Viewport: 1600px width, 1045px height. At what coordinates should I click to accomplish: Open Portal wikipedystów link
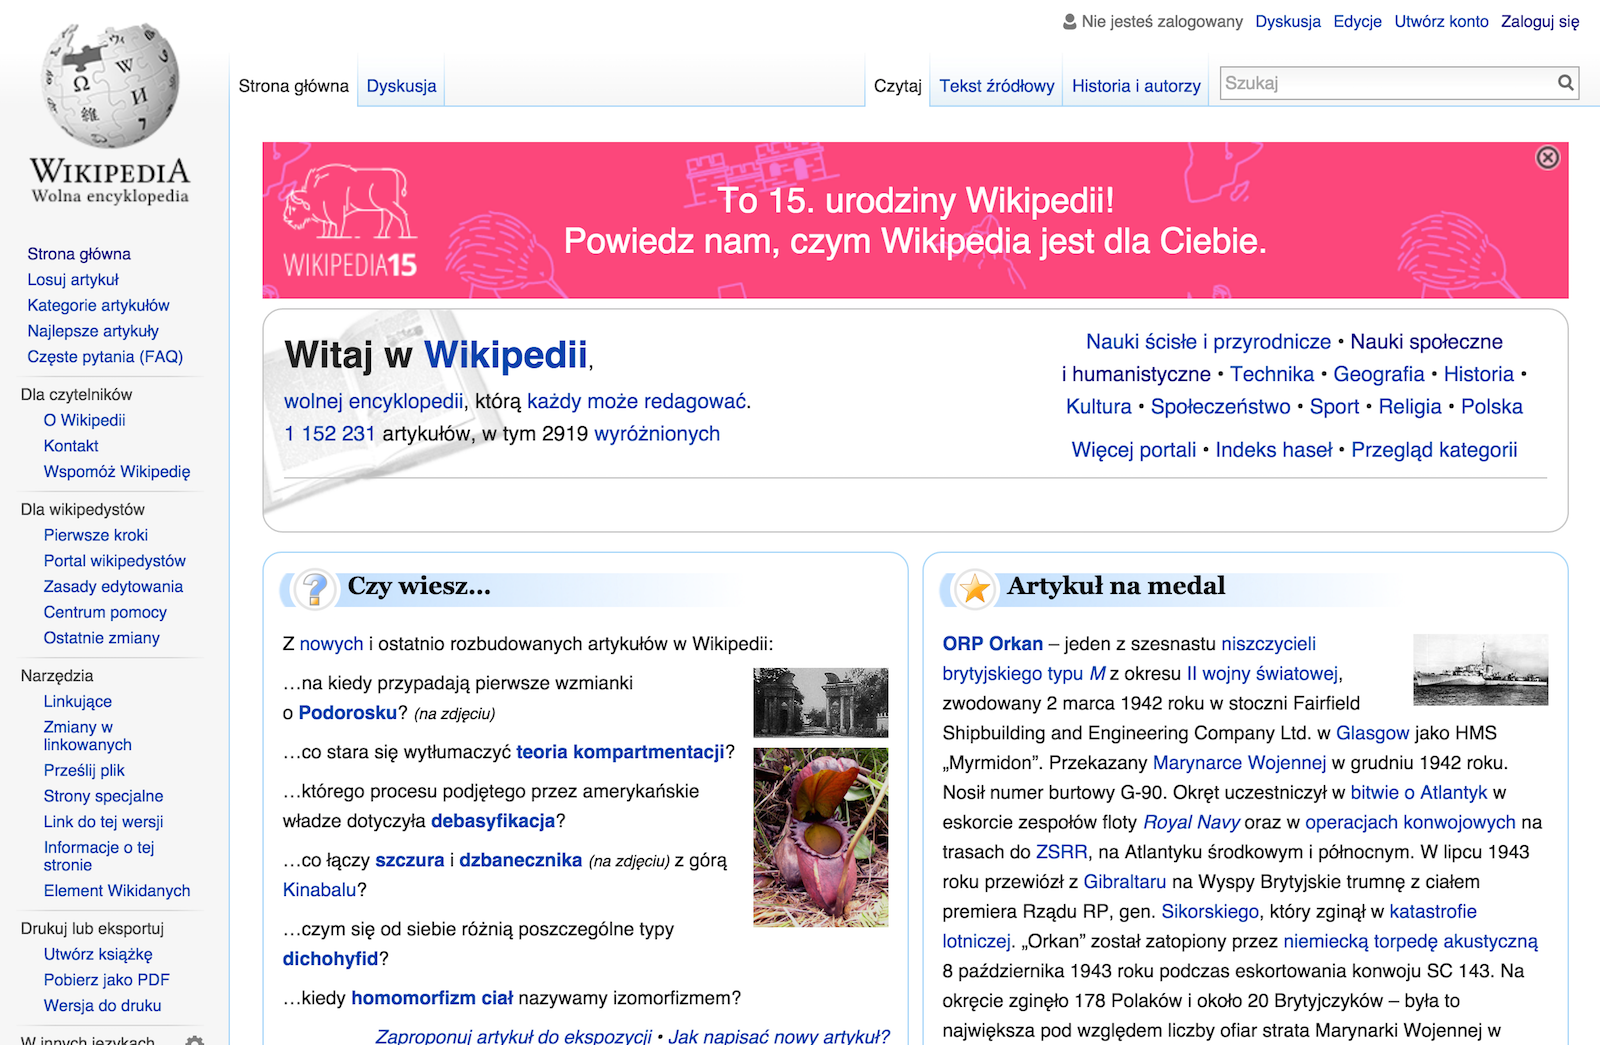[x=114, y=561]
